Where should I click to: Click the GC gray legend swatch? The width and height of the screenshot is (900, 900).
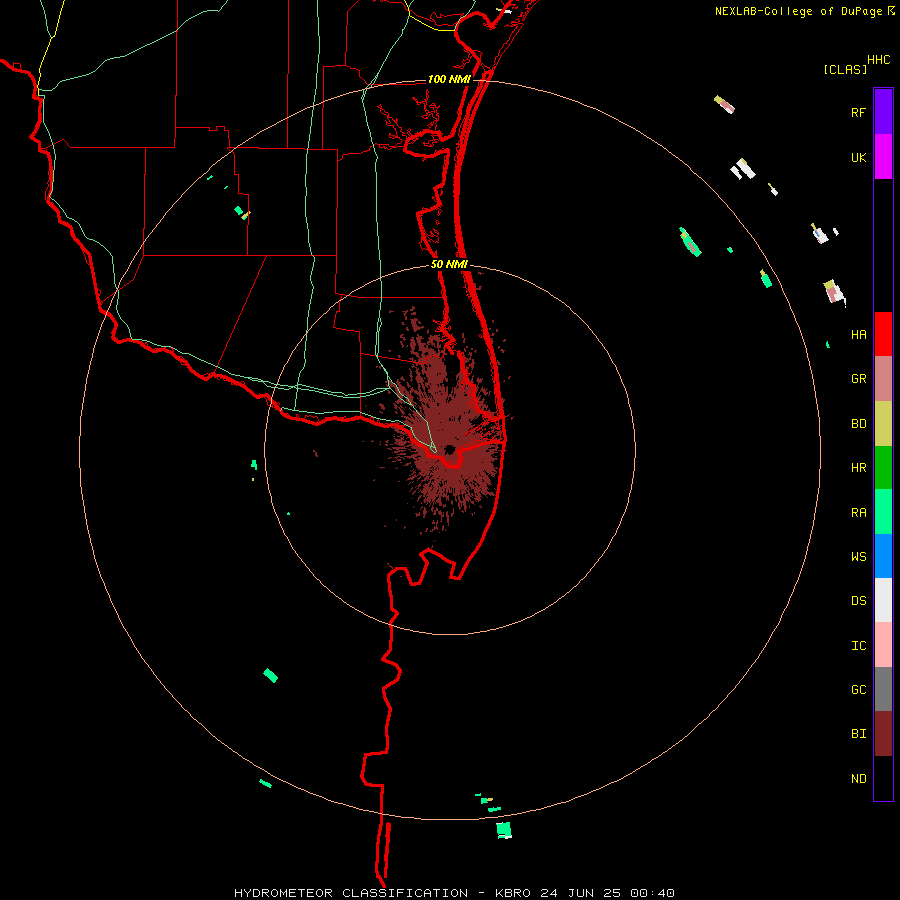pyautogui.click(x=883, y=689)
